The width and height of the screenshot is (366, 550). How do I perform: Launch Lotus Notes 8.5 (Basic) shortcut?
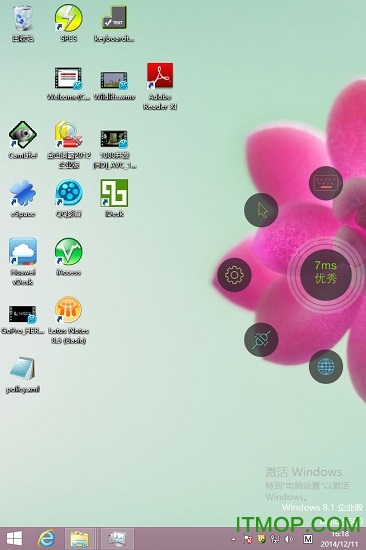68,320
